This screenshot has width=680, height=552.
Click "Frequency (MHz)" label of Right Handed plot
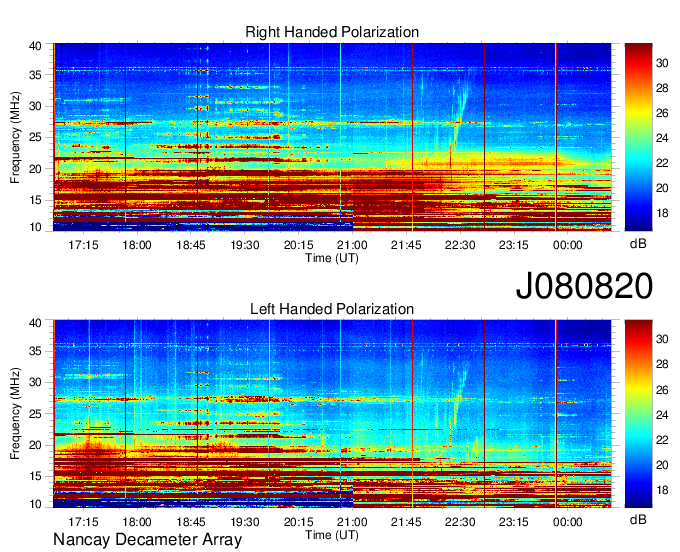pos(15,137)
